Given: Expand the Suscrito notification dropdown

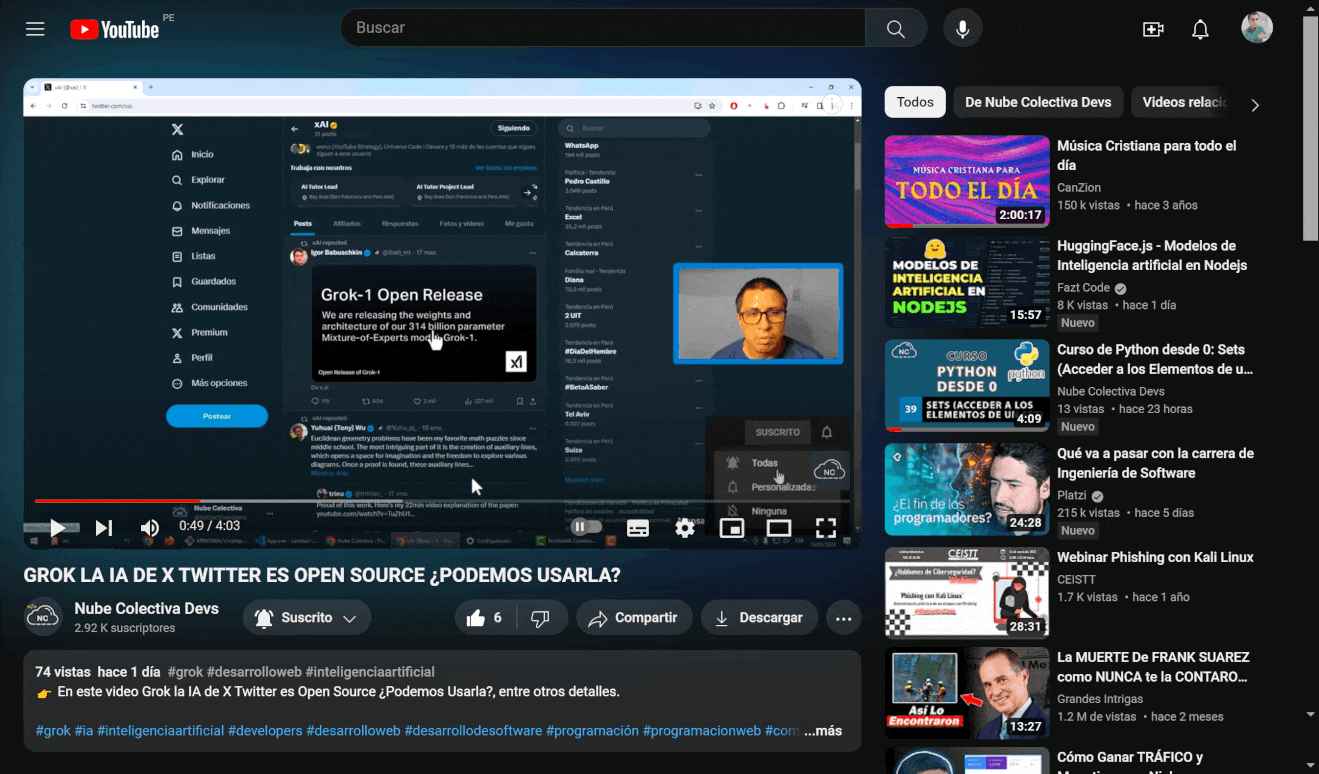Looking at the screenshot, I should pyautogui.click(x=307, y=618).
